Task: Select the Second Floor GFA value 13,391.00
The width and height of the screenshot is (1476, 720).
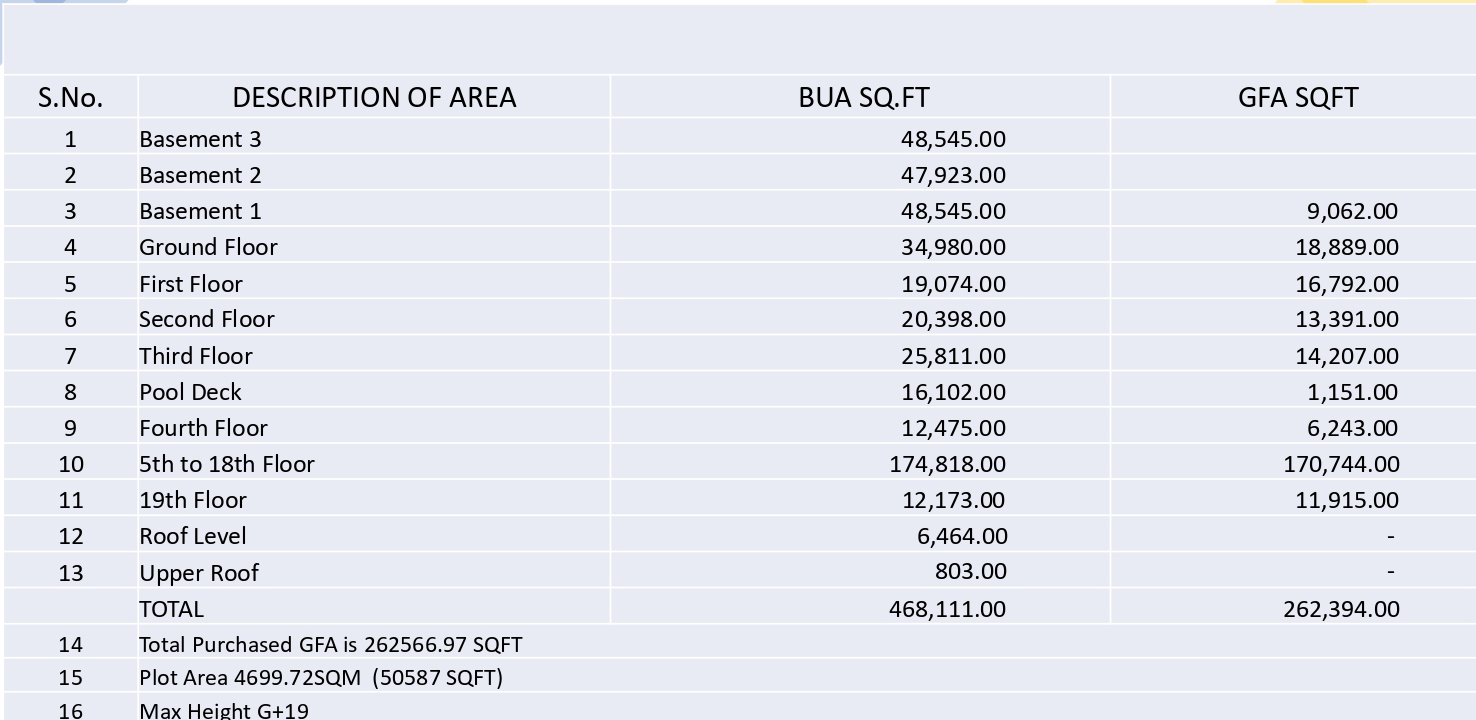Action: tap(1347, 319)
